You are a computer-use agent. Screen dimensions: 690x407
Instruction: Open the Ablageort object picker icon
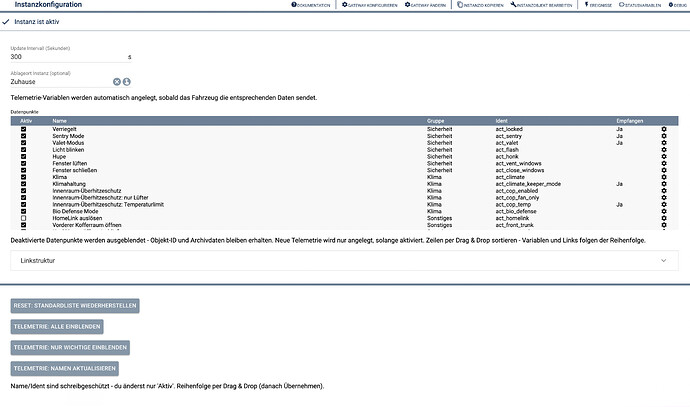click(127, 82)
